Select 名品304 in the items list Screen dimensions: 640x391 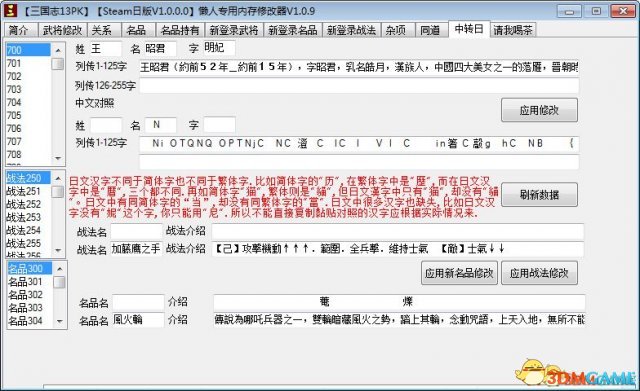[x=29, y=321]
